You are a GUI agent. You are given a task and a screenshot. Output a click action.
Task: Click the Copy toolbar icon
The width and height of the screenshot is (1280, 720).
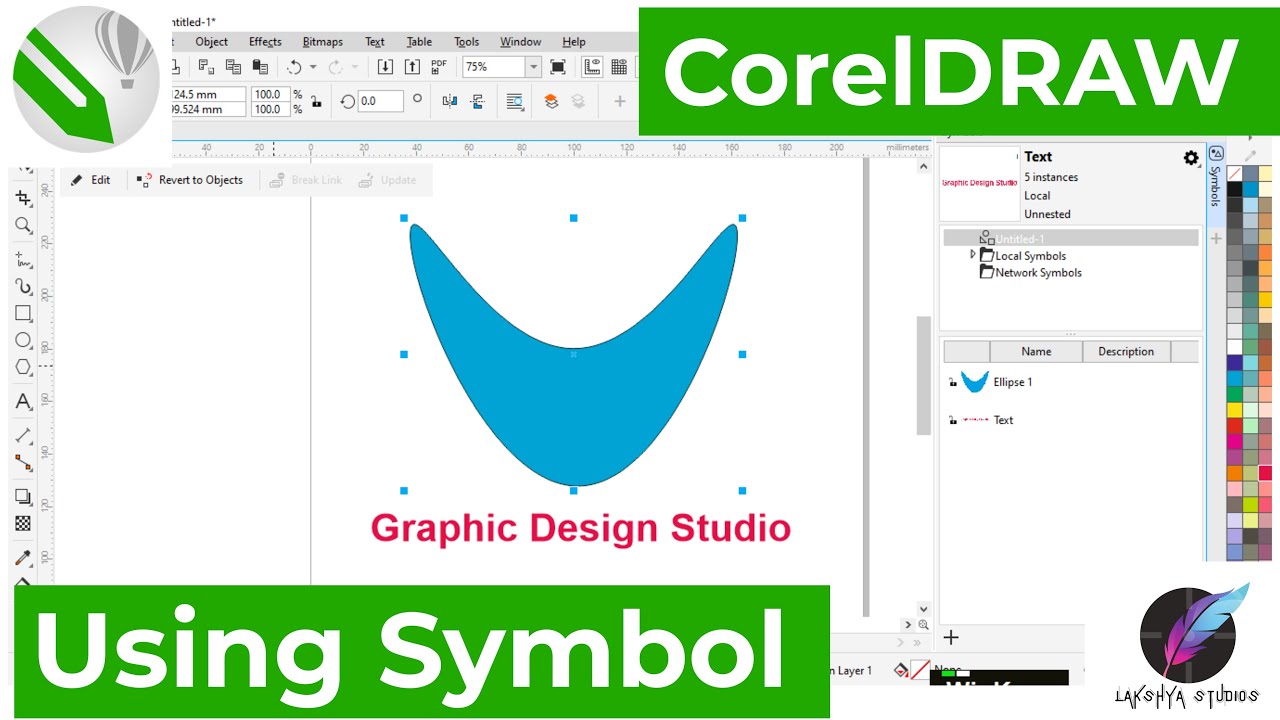pyautogui.click(x=233, y=67)
